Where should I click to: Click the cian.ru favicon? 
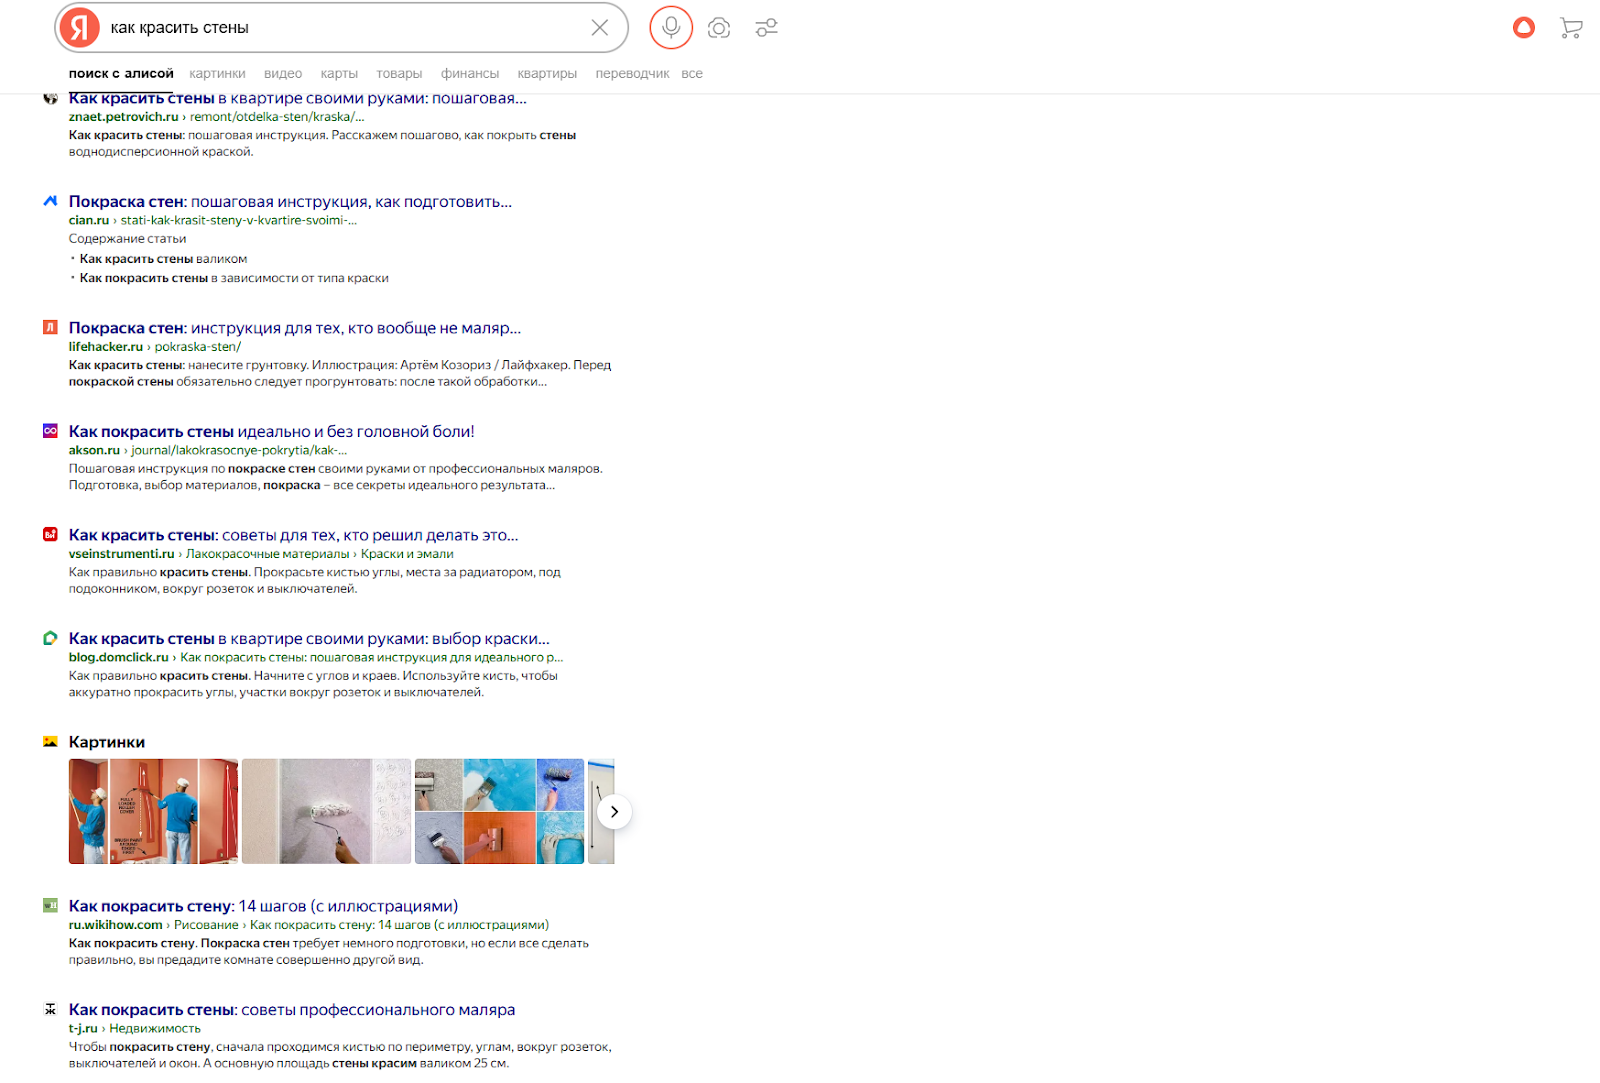click(x=50, y=201)
